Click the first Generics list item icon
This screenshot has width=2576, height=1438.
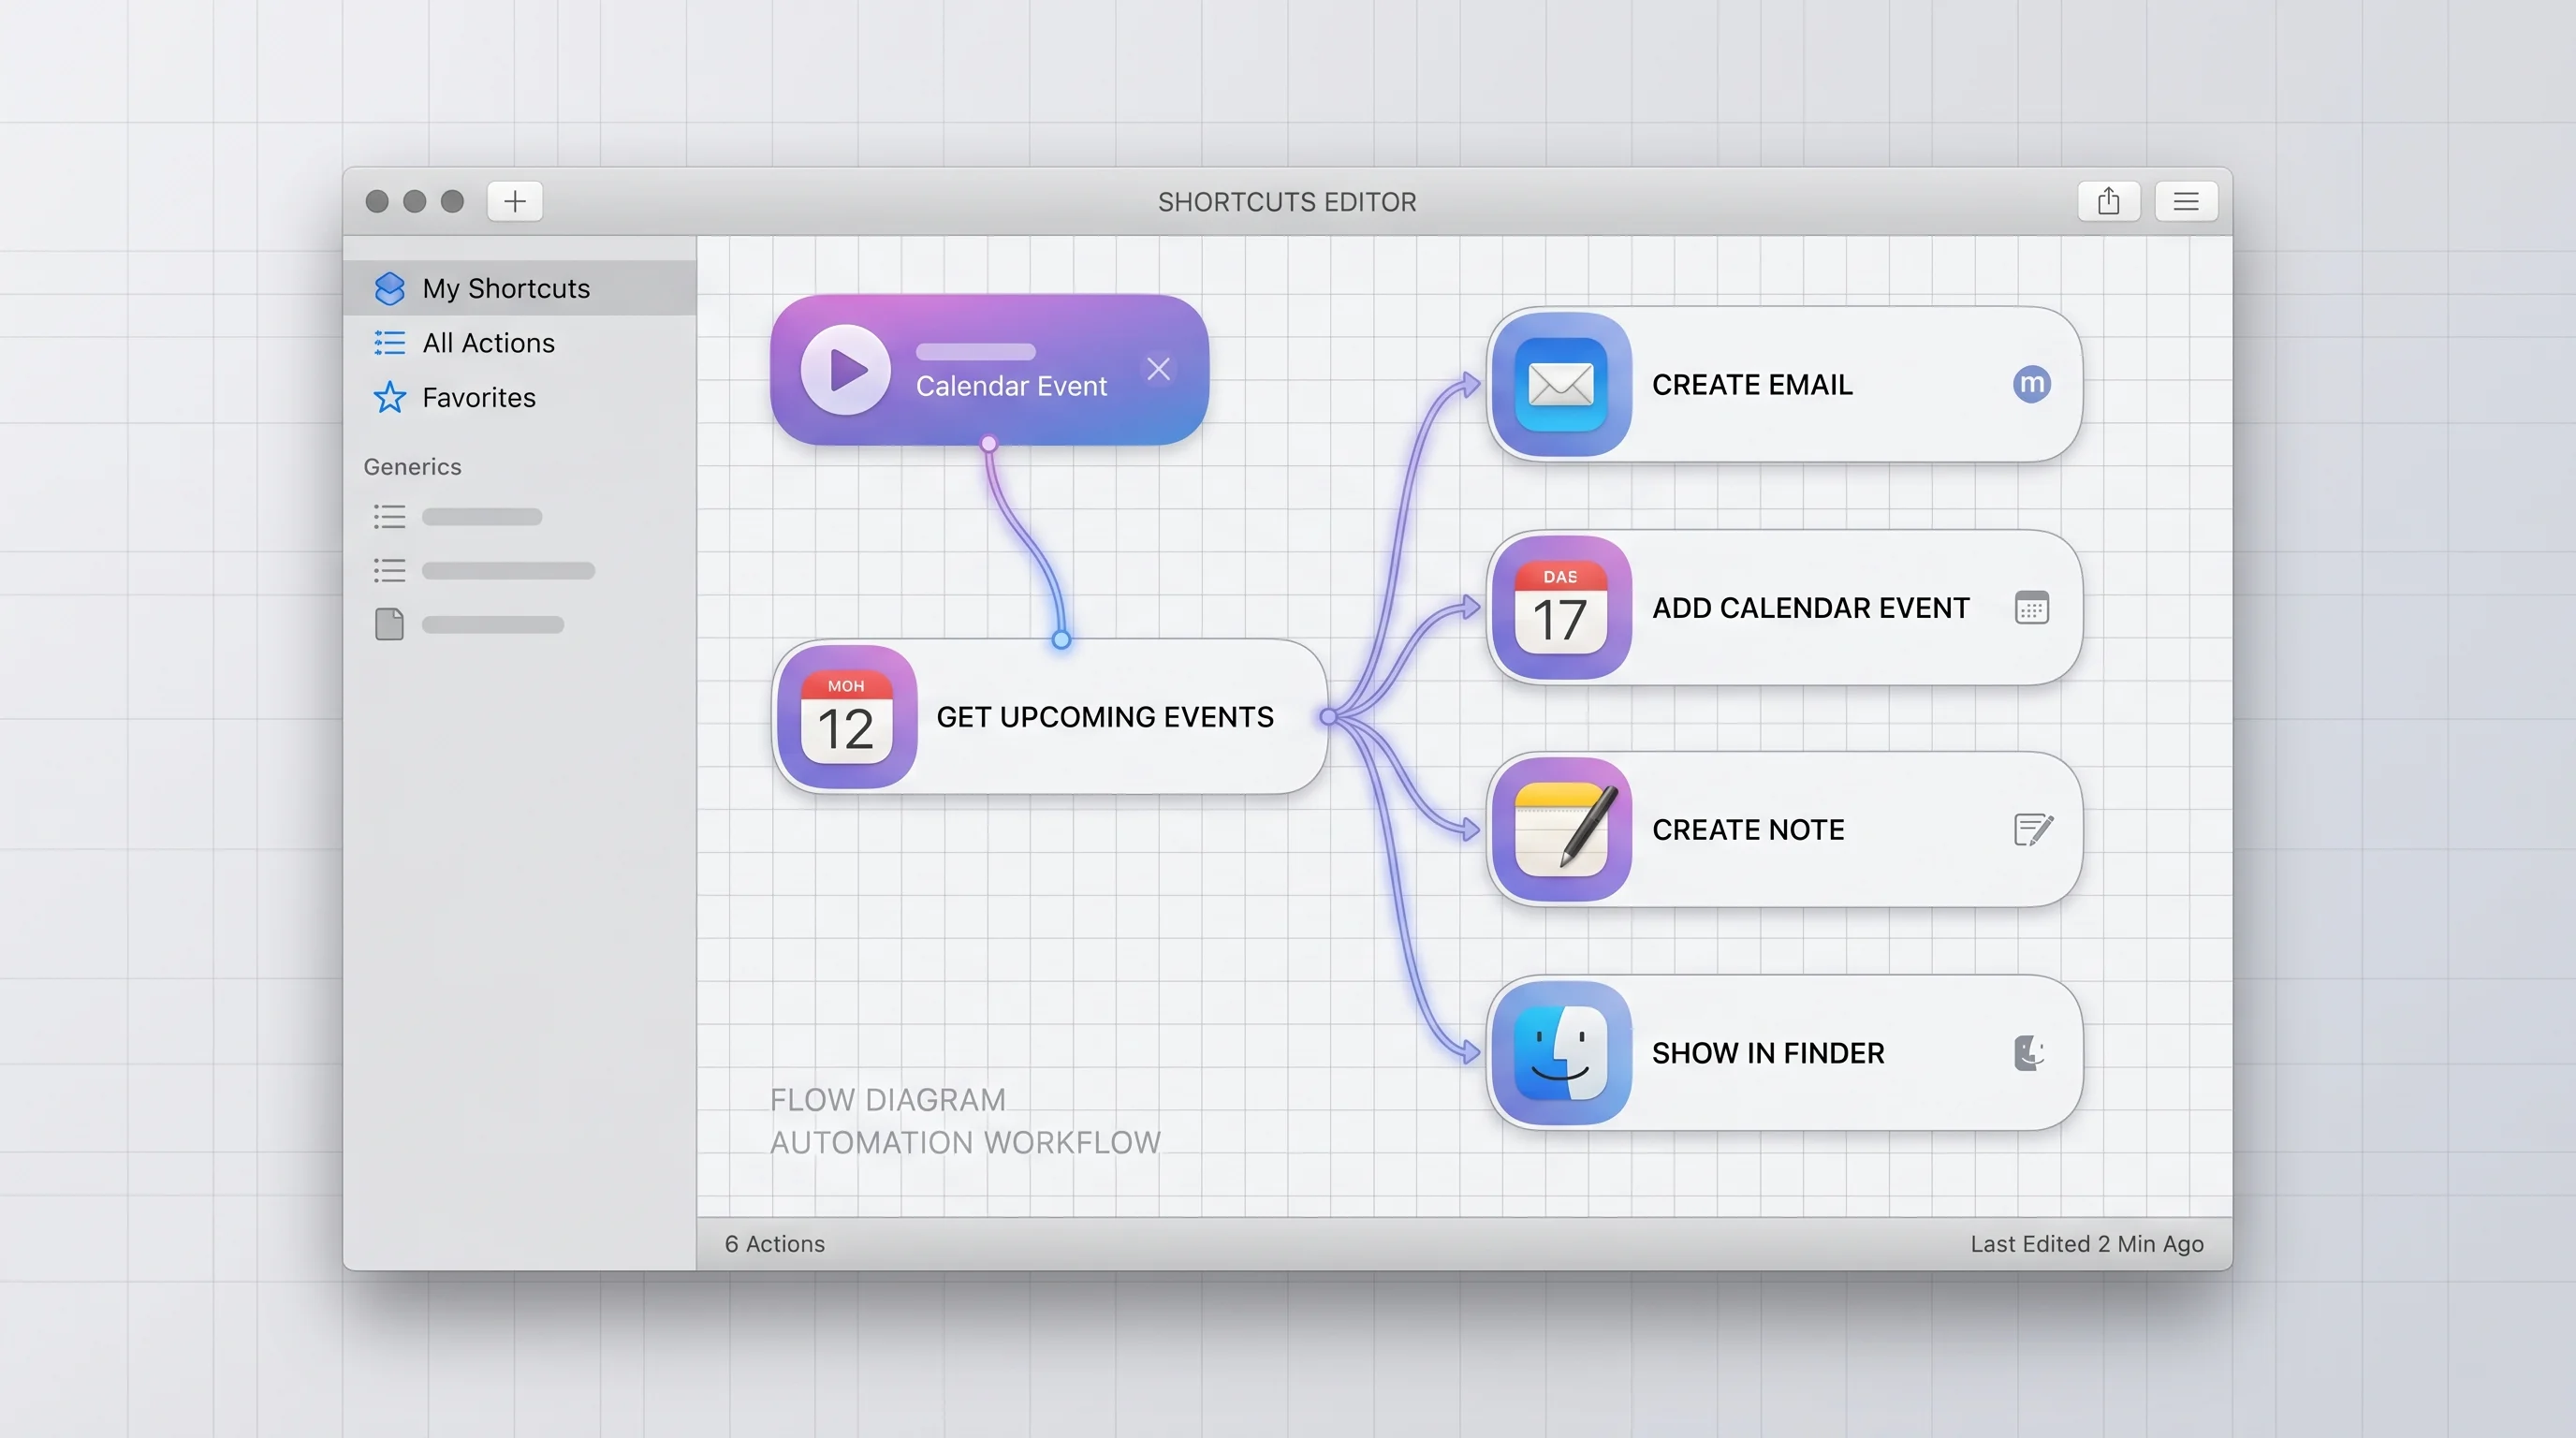pos(389,516)
